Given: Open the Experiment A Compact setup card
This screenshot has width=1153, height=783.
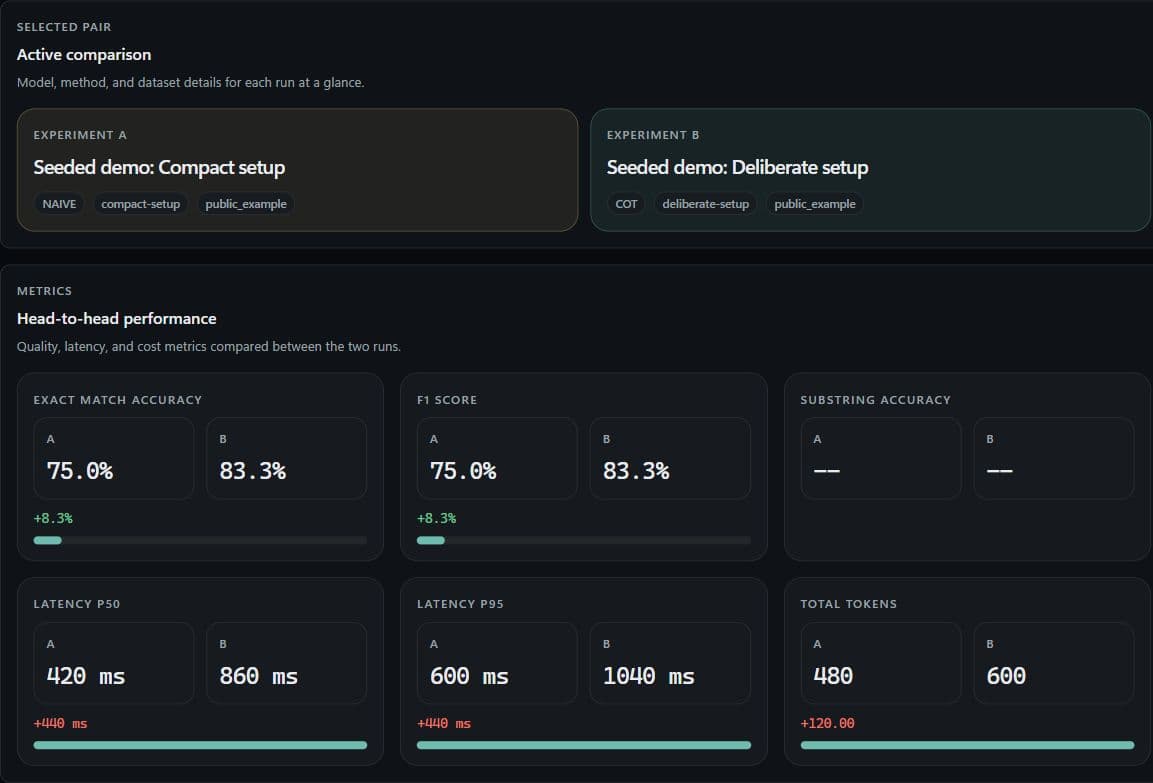Looking at the screenshot, I should 297,170.
